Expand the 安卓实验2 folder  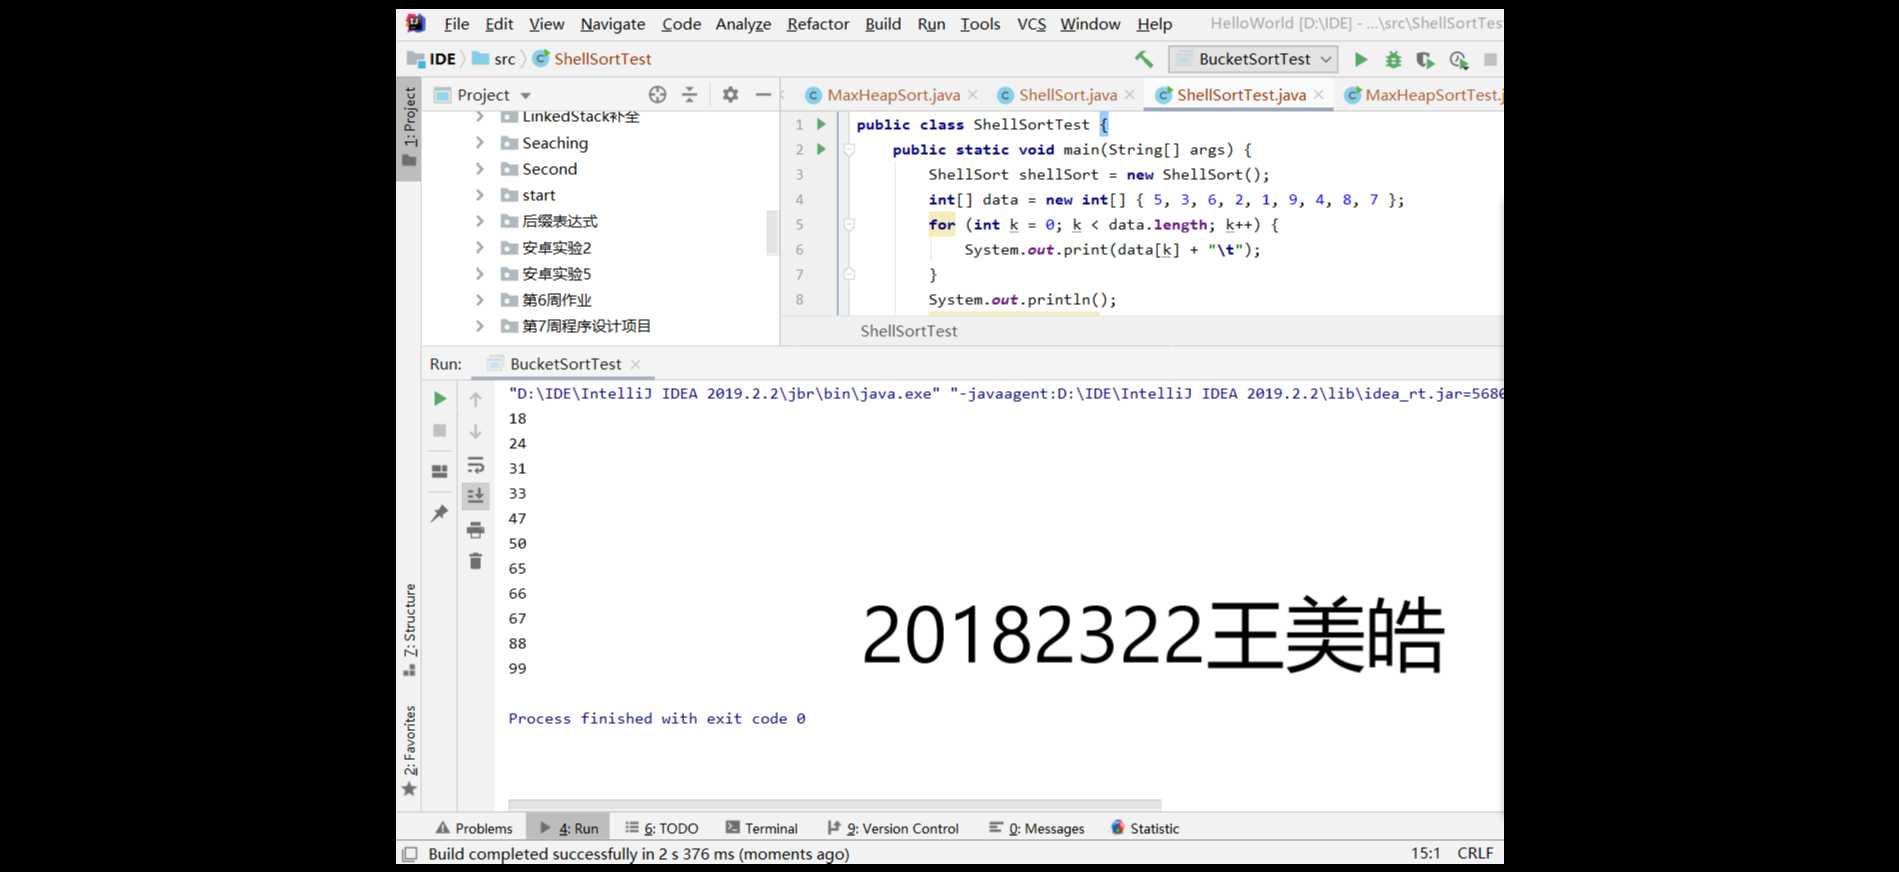[x=480, y=247]
